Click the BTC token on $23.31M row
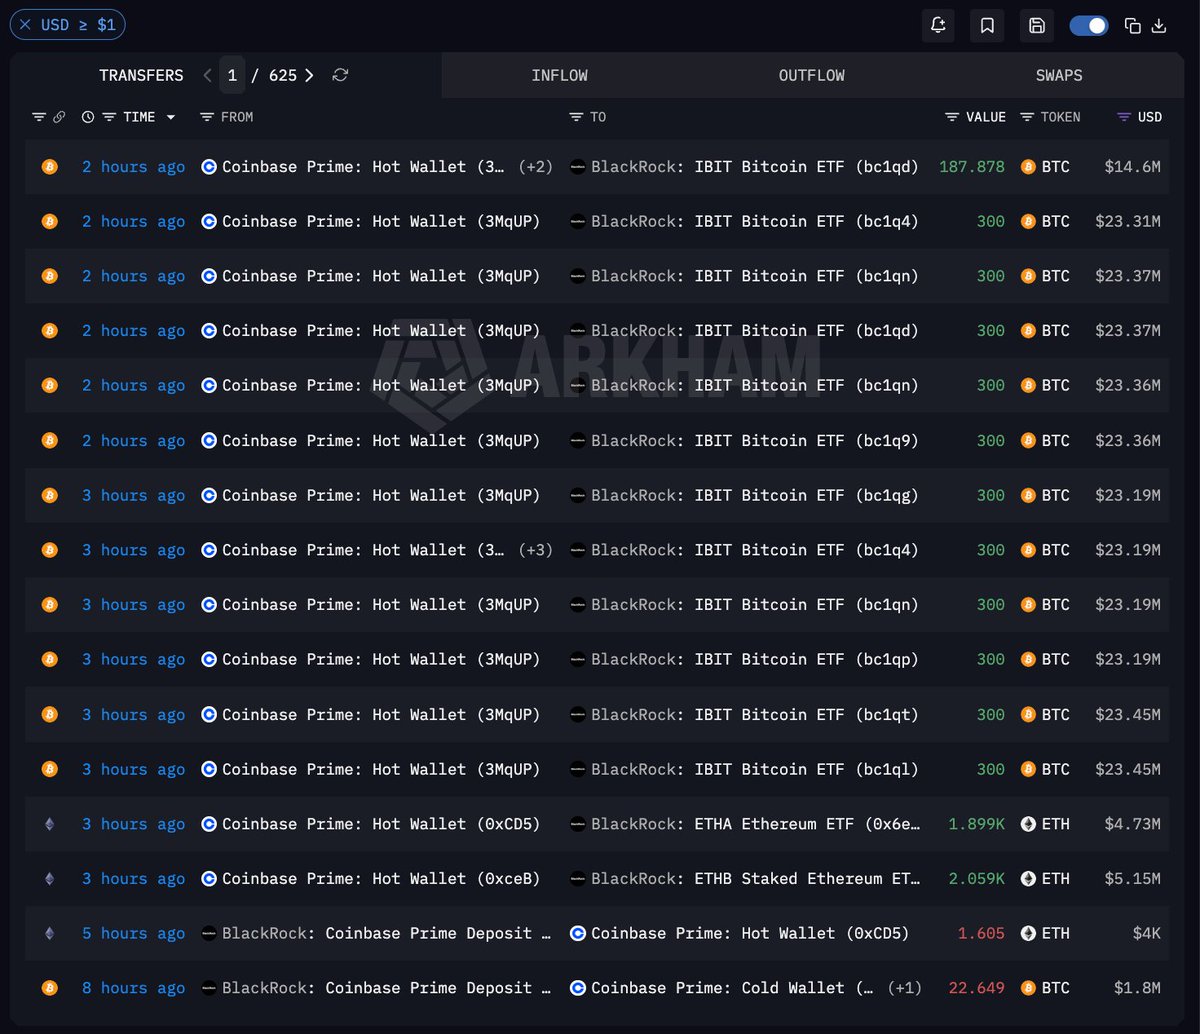 coord(1045,222)
